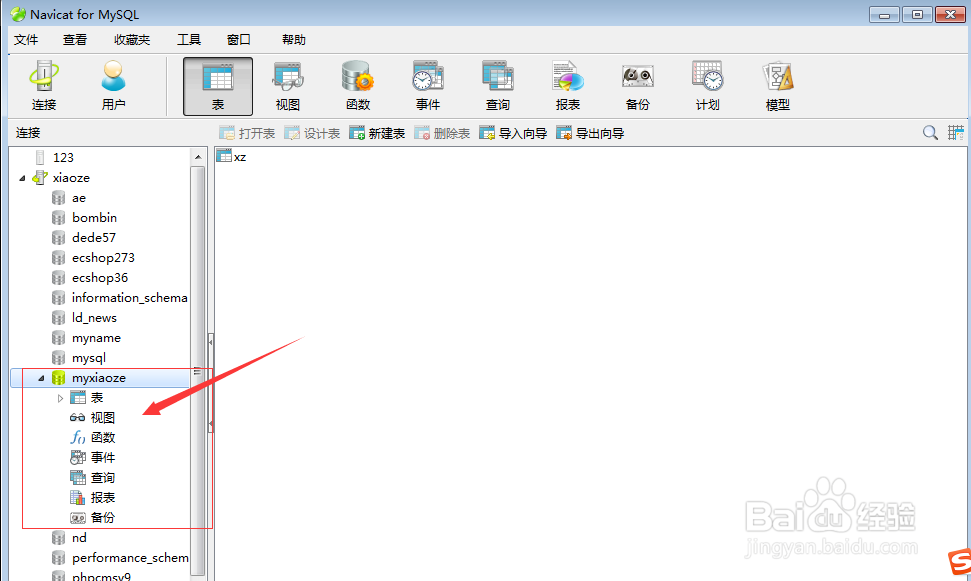This screenshot has height=581, width=971.
Task: Select the xz table in object list
Action: [232, 157]
